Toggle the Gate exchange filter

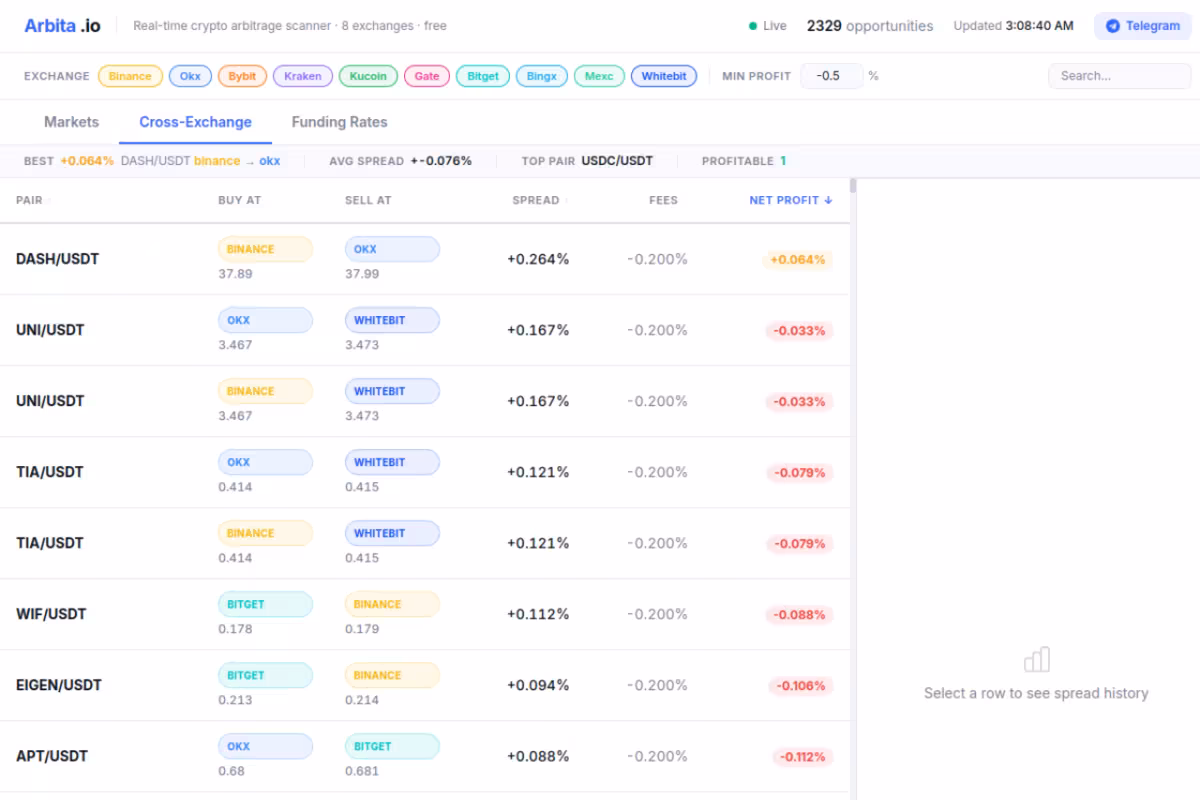[427, 76]
